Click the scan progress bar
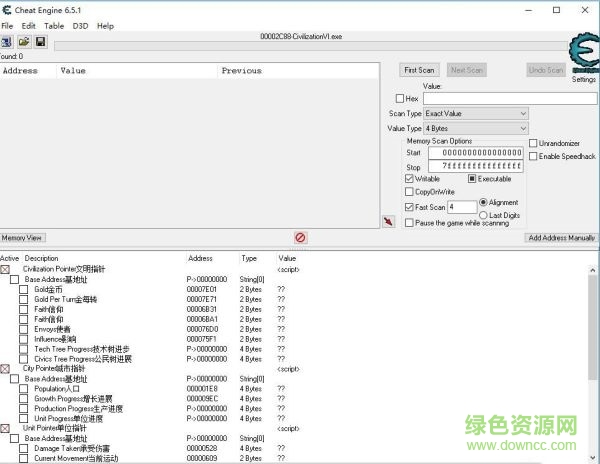This screenshot has width=600, height=464. coord(300,45)
